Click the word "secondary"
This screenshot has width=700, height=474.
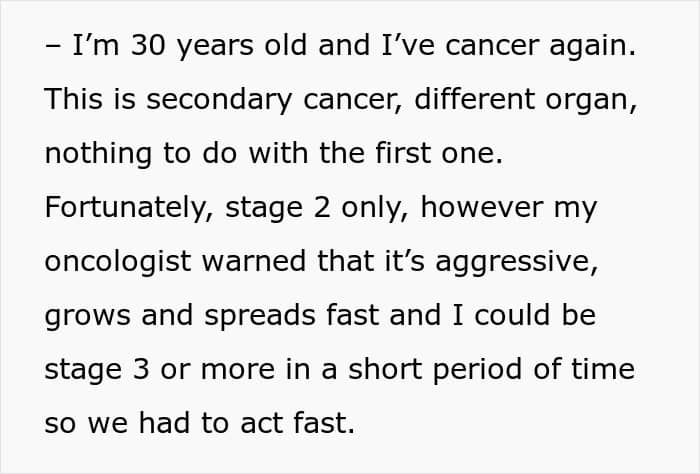(205, 102)
